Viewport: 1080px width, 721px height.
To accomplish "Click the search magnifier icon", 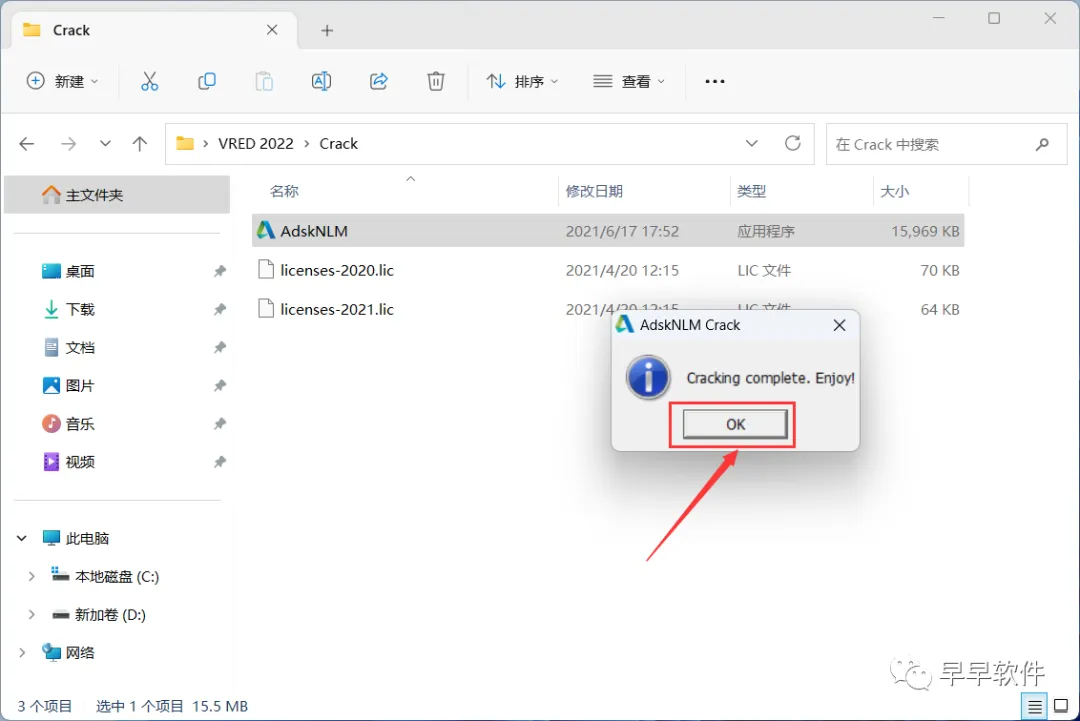I will [x=1042, y=144].
